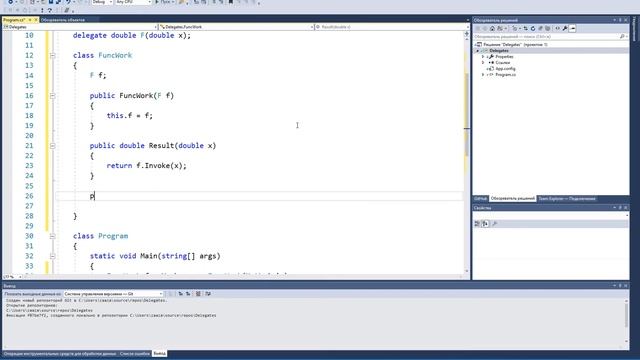
Task: Open Properties wrench icon in Solution Explorer toolbar
Action: coord(565,29)
